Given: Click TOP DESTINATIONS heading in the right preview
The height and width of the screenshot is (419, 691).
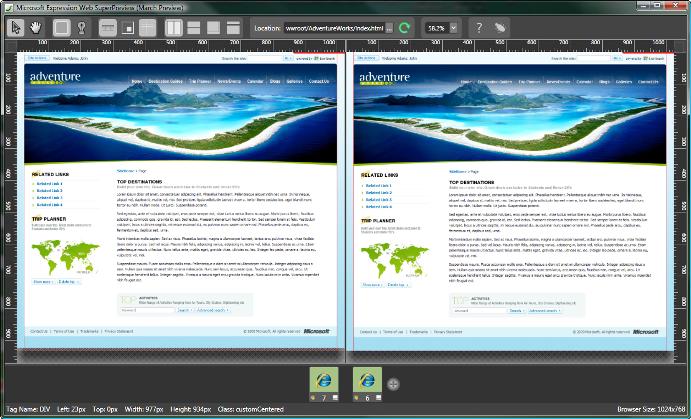Looking at the screenshot, I should point(472,182).
